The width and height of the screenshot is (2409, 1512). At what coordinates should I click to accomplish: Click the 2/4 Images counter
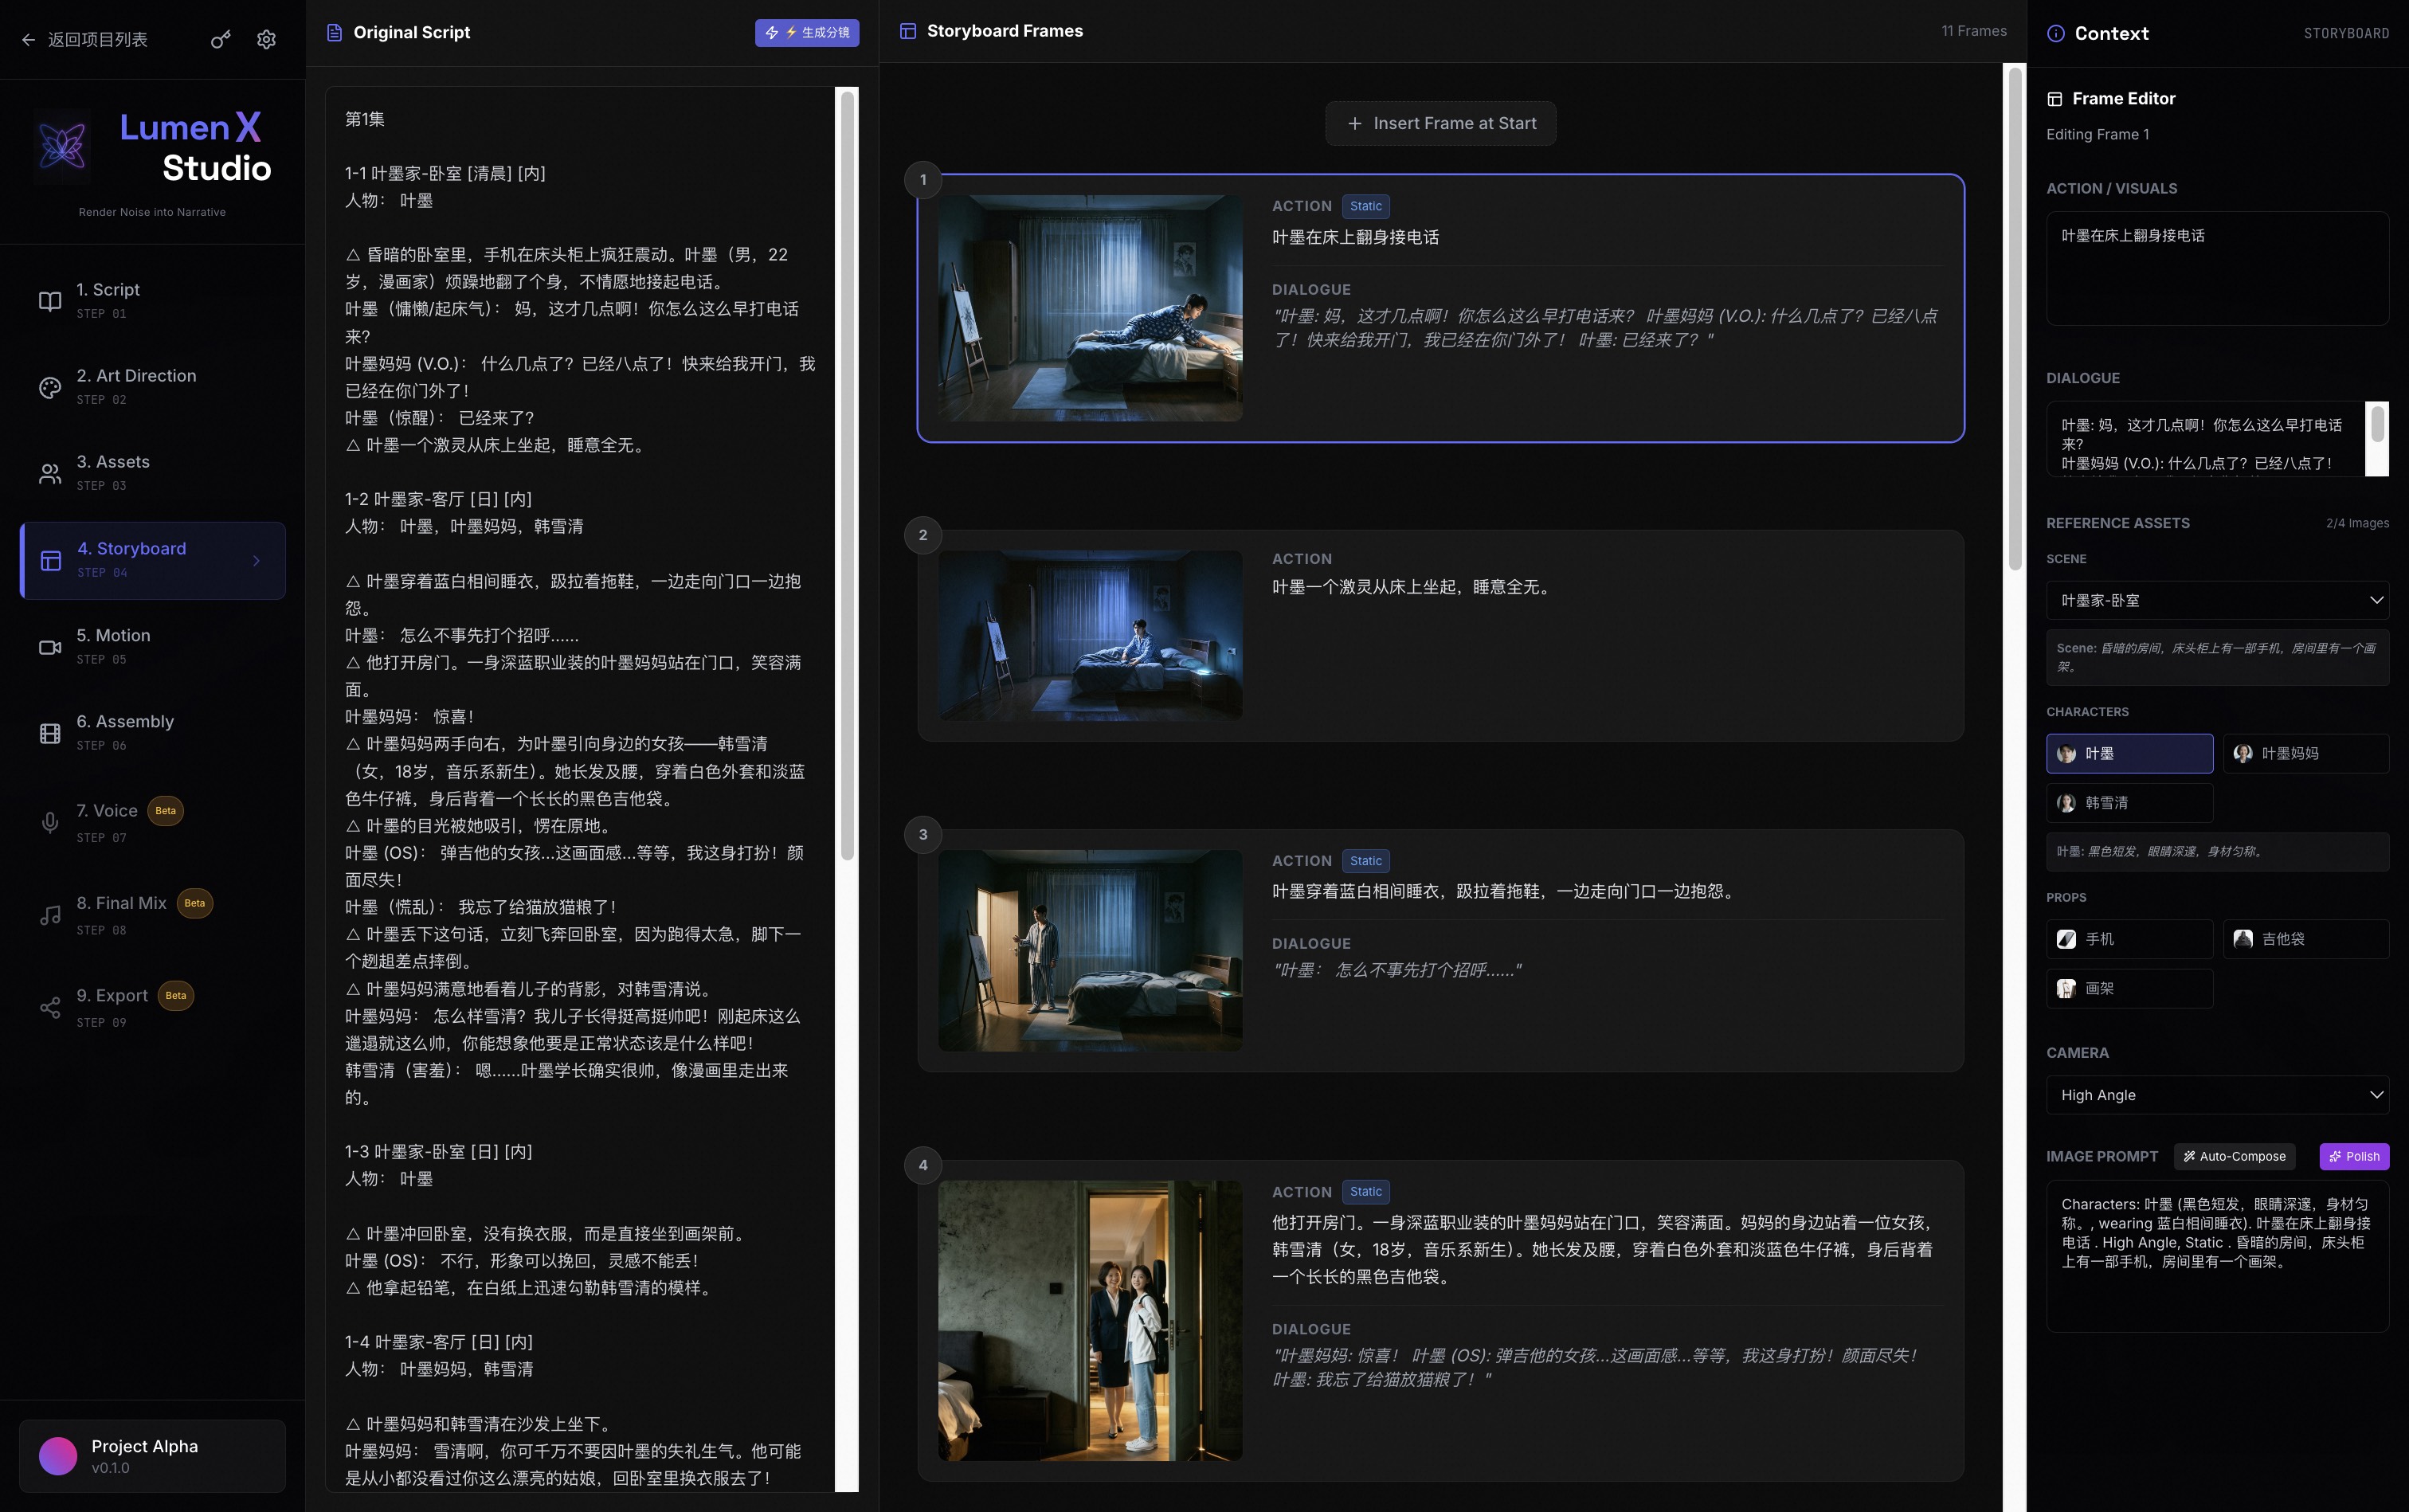(2357, 523)
